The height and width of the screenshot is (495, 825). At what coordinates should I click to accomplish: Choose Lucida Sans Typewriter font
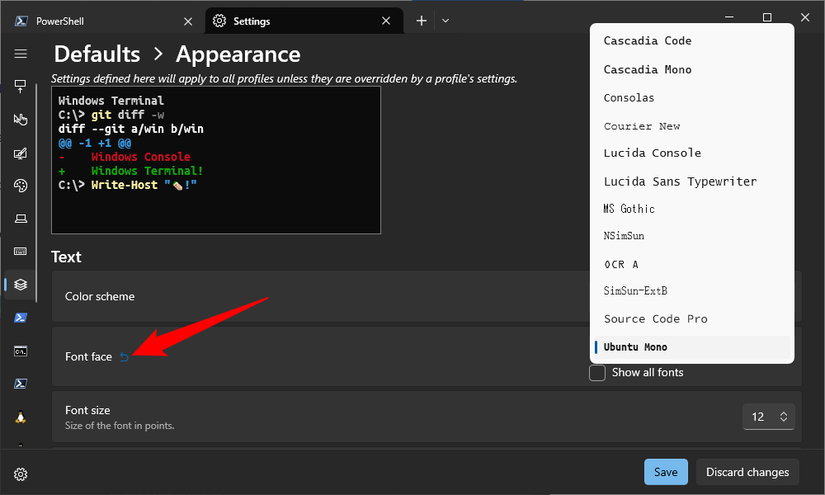(692, 181)
